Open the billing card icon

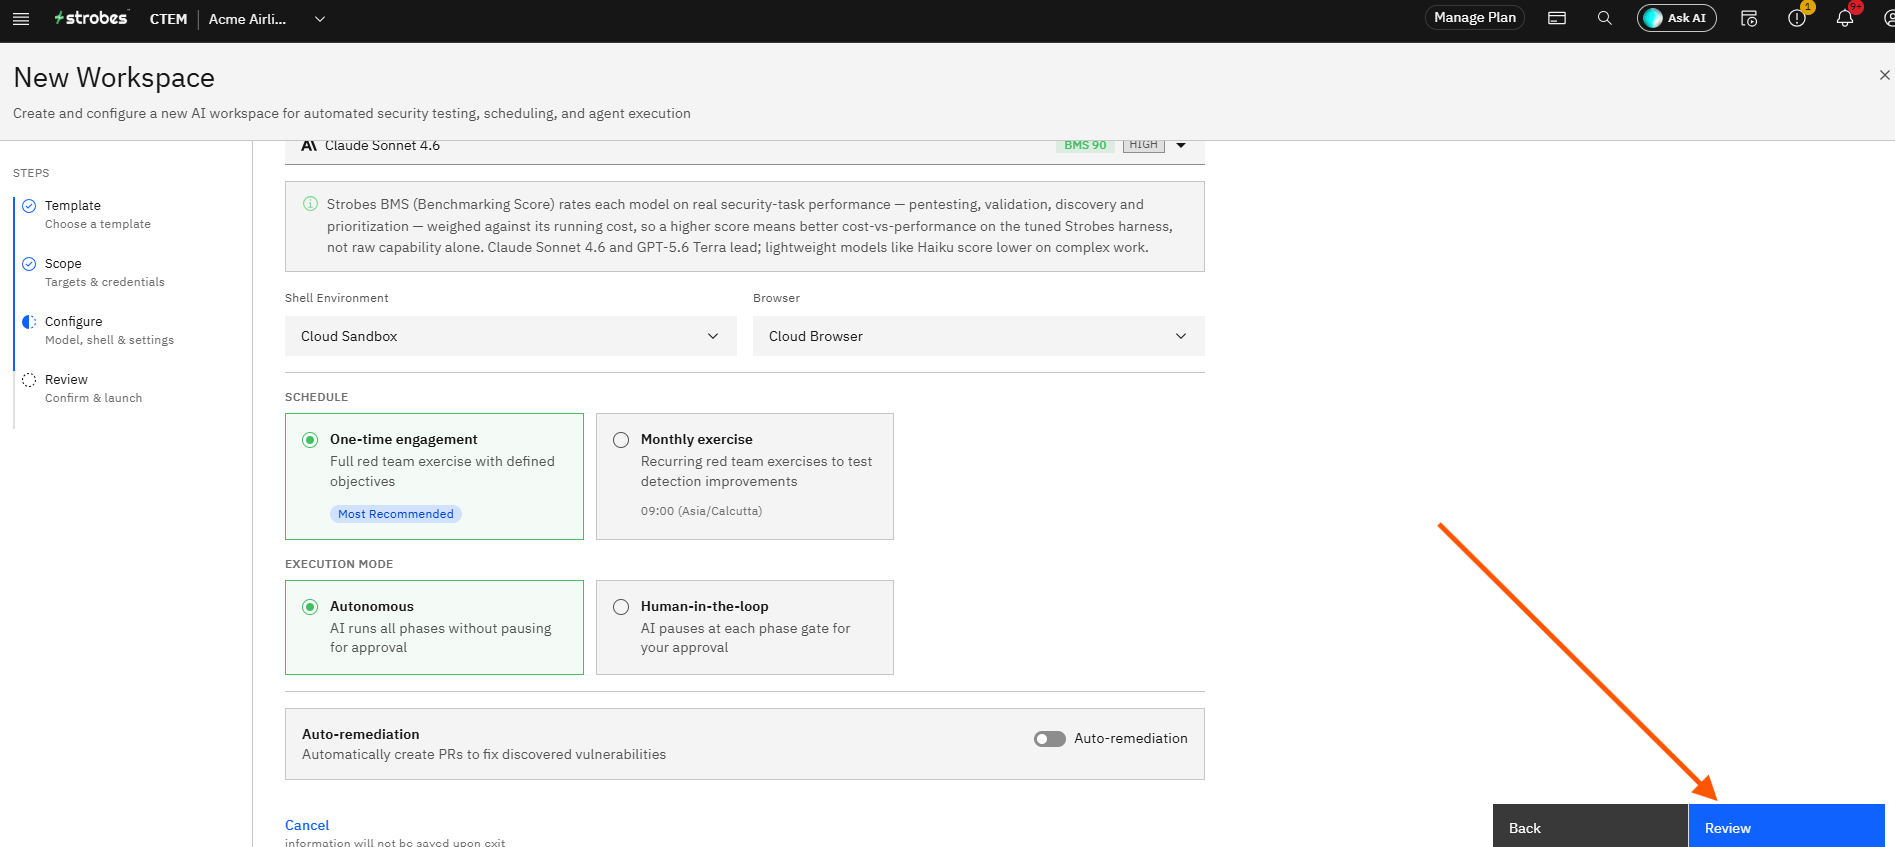(x=1557, y=18)
